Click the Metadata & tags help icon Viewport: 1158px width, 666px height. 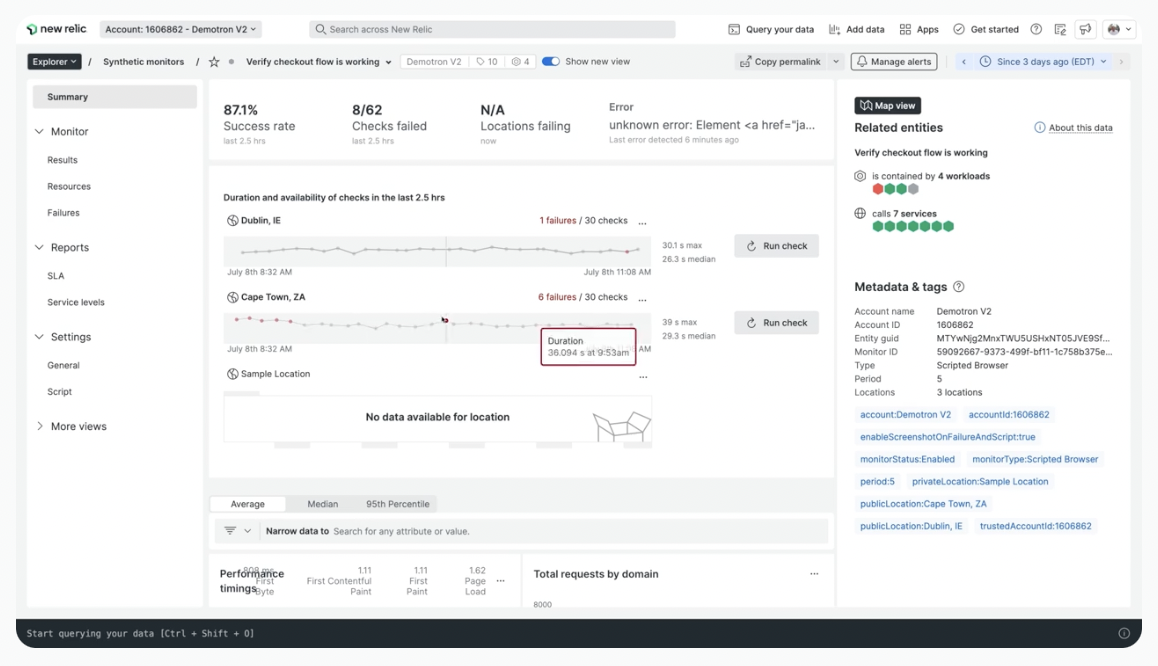pyautogui.click(x=959, y=286)
